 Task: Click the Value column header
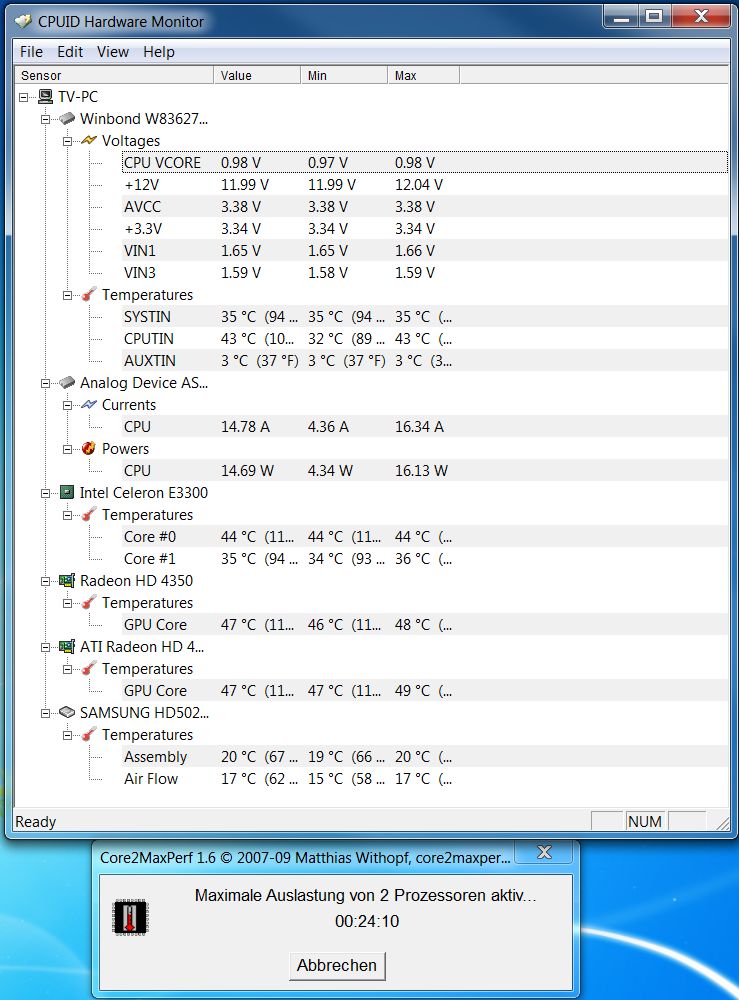[257, 75]
